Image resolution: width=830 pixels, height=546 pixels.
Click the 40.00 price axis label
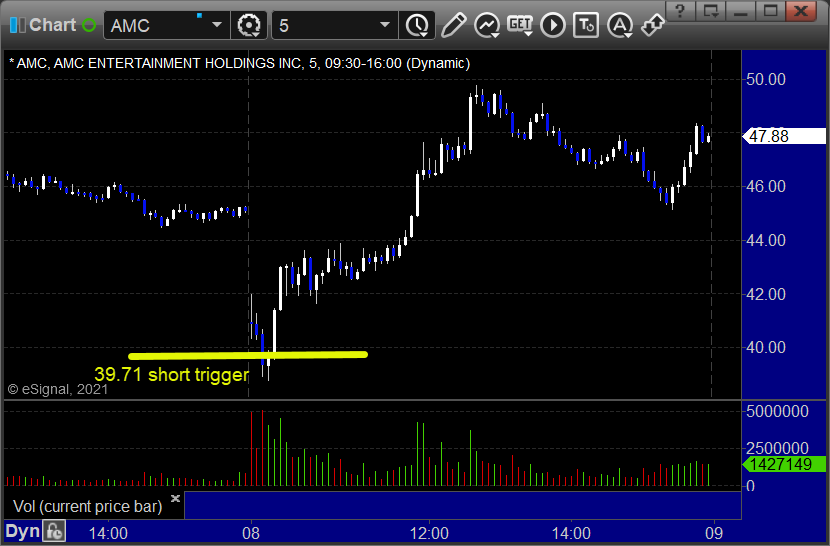[765, 347]
